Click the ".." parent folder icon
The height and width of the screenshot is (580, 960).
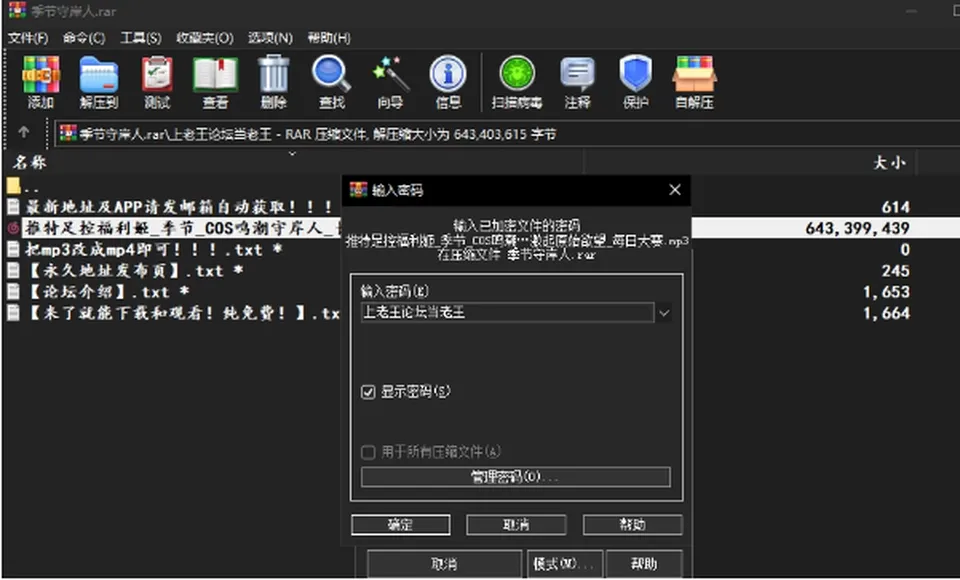click(13, 186)
